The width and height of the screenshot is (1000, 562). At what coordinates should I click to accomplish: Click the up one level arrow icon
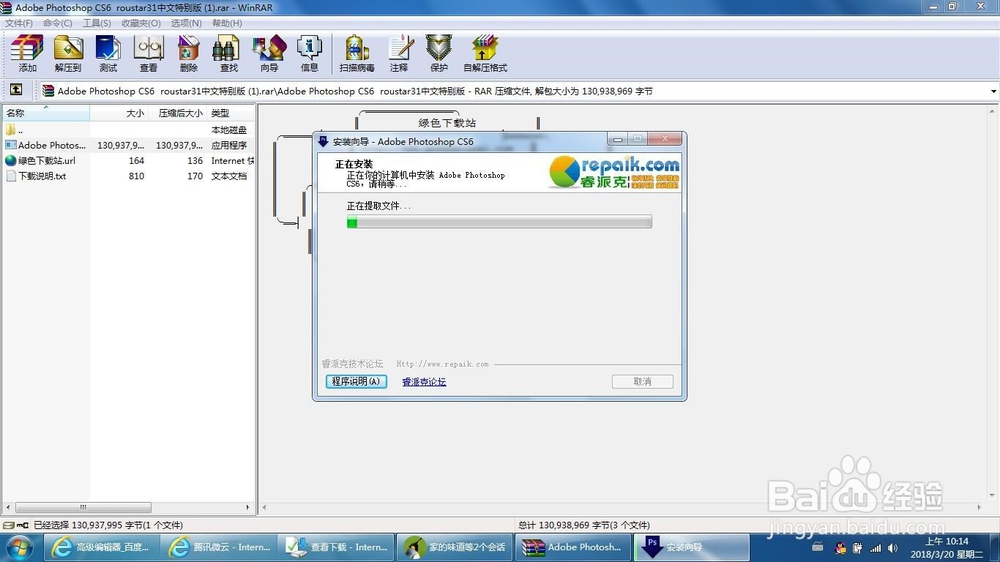click(x=16, y=90)
